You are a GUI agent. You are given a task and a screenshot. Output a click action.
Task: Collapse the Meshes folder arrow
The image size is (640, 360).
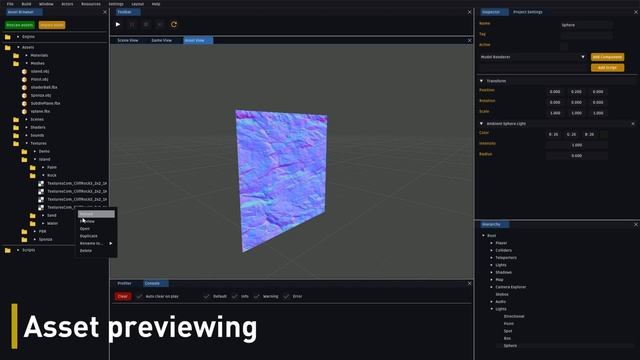click(x=27, y=63)
